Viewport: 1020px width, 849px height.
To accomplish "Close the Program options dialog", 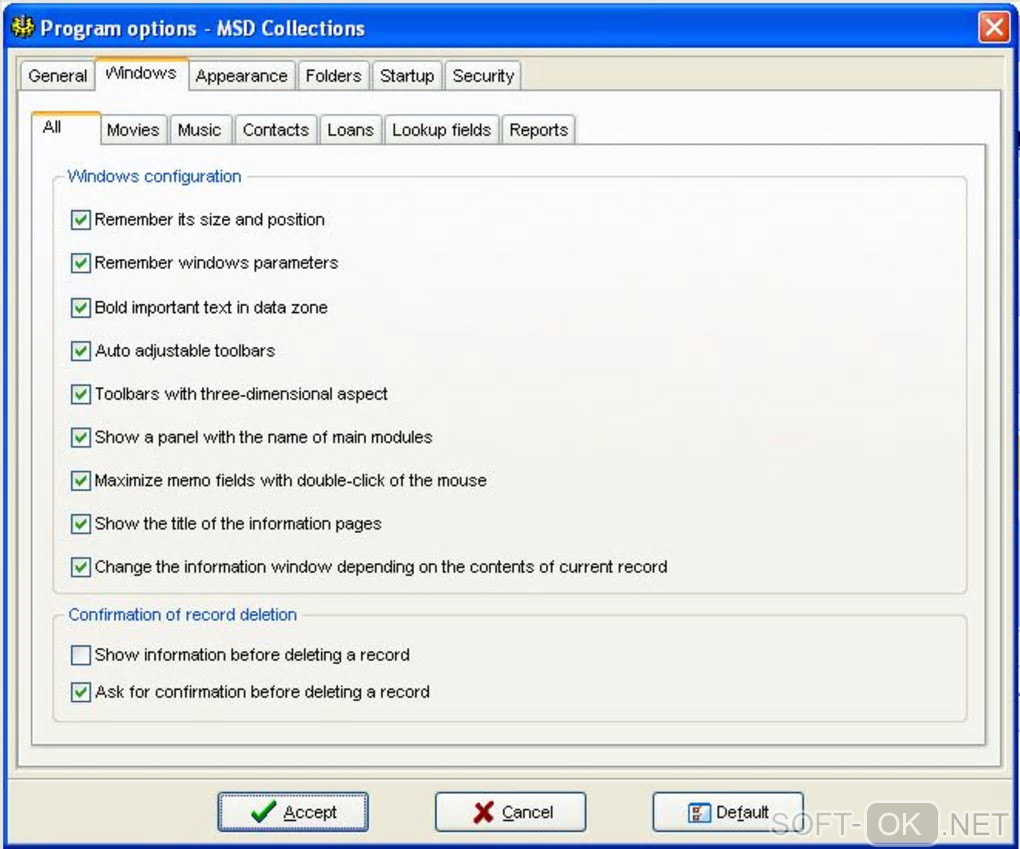I will click(x=994, y=27).
